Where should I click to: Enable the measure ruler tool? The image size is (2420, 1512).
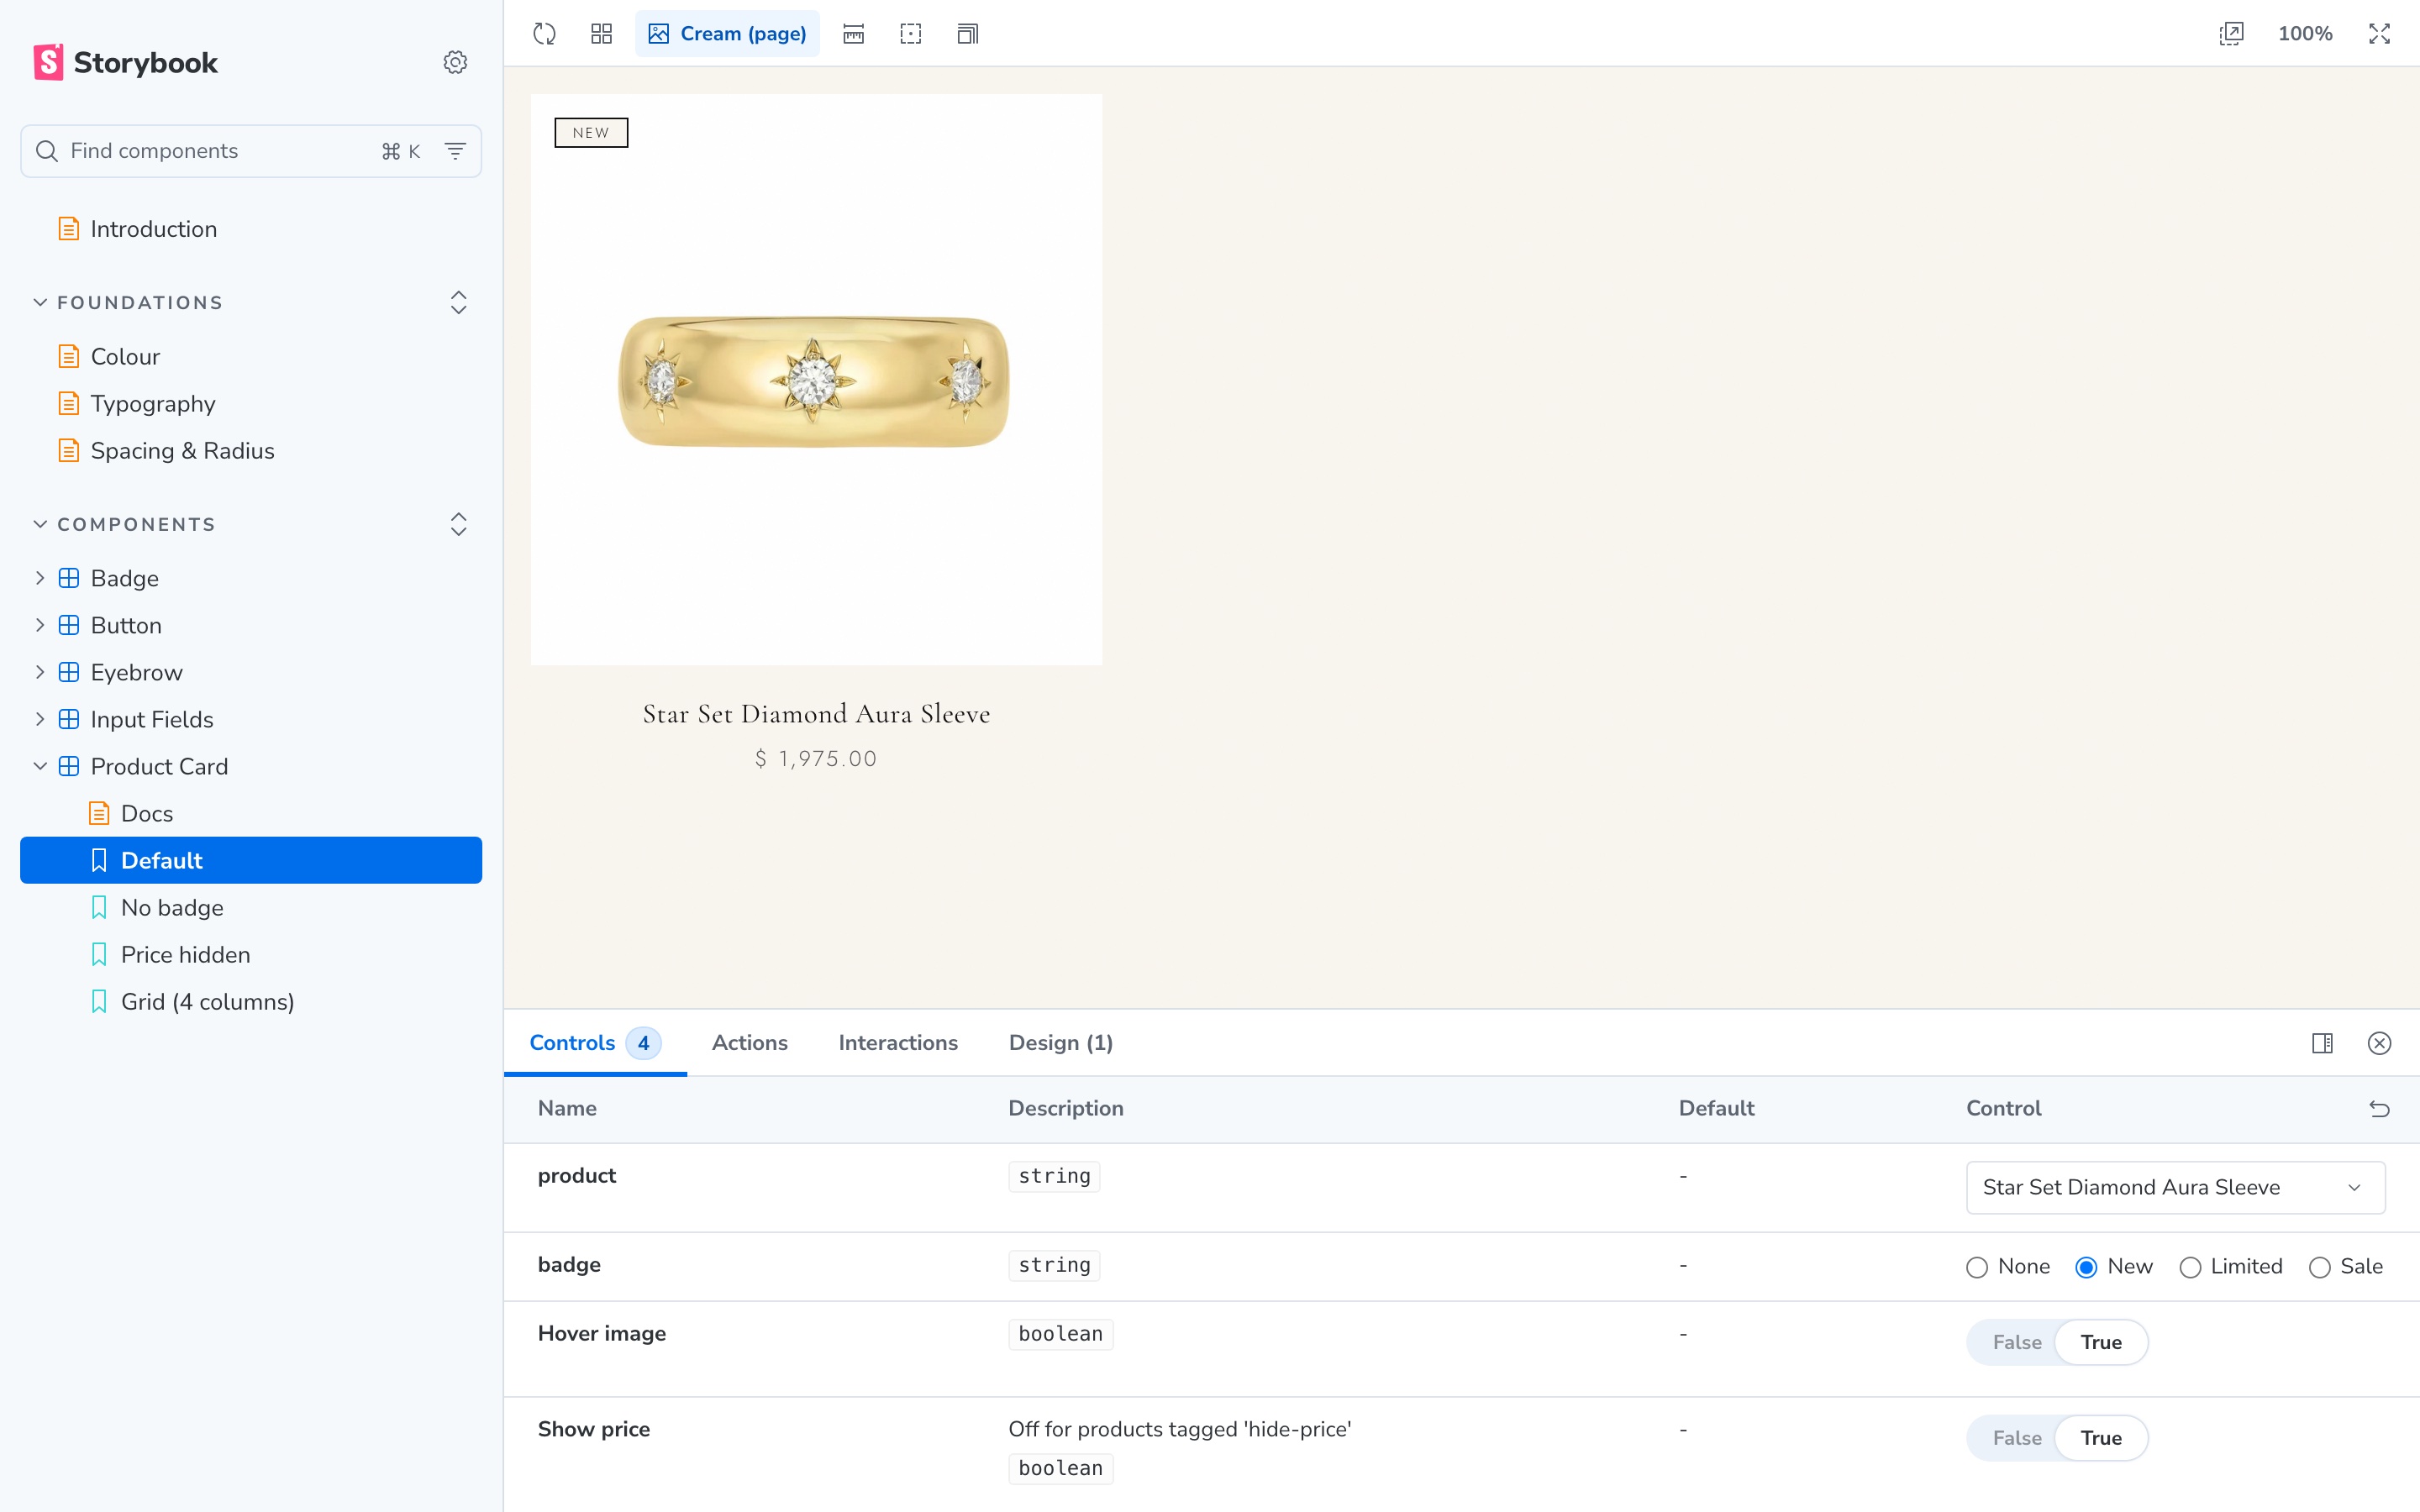coord(853,34)
